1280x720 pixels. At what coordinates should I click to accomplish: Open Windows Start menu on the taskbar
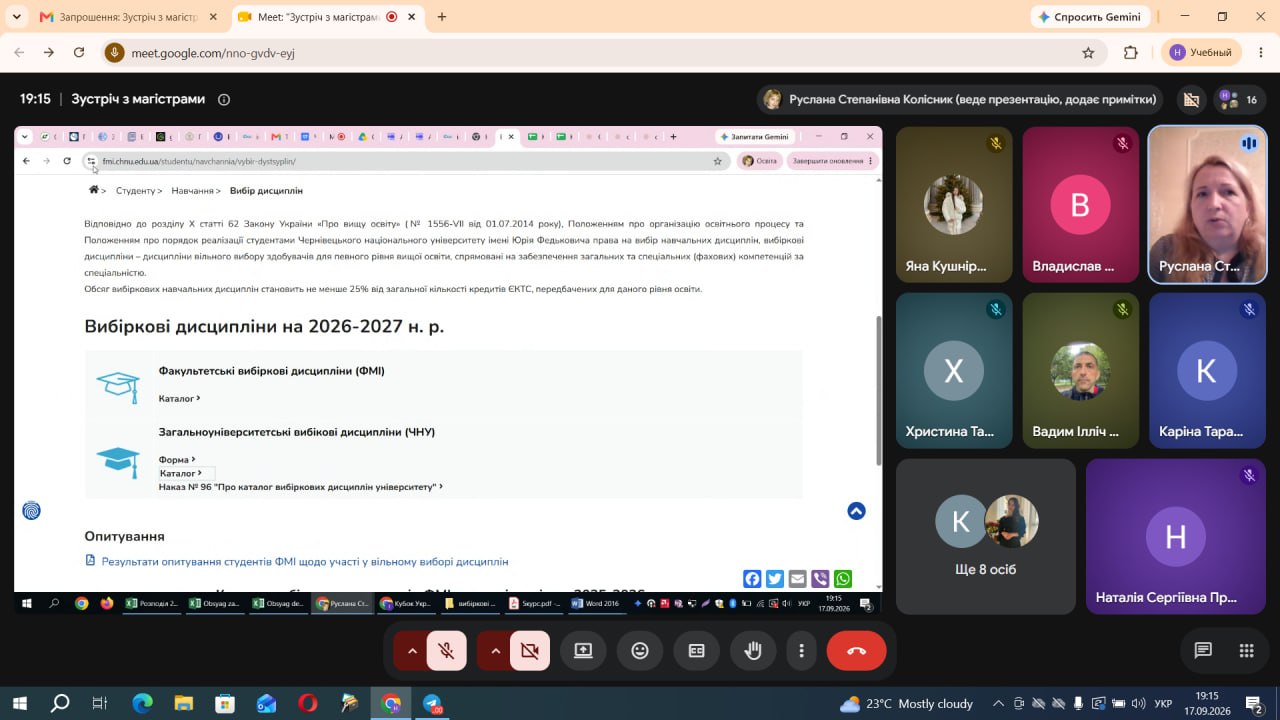[19, 704]
